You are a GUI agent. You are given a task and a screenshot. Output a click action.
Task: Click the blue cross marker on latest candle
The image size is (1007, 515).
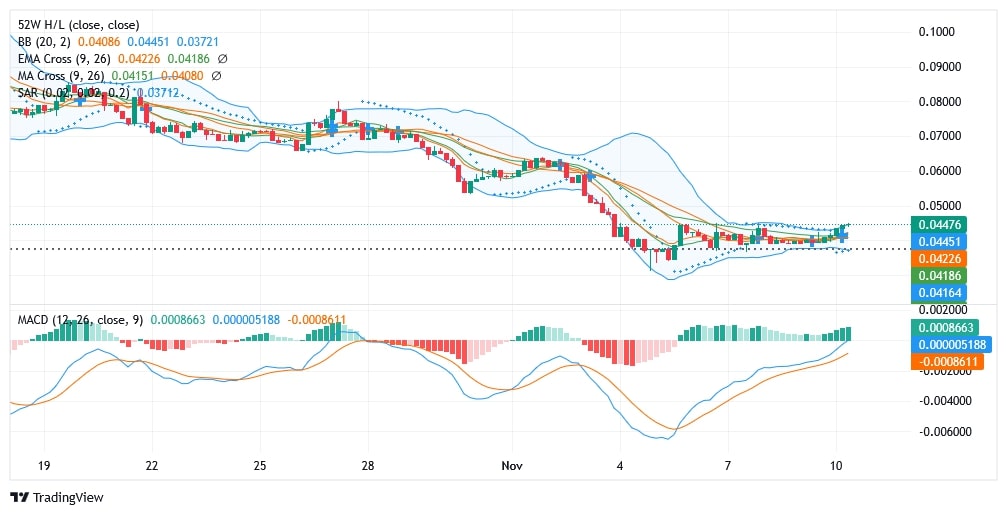(843, 235)
